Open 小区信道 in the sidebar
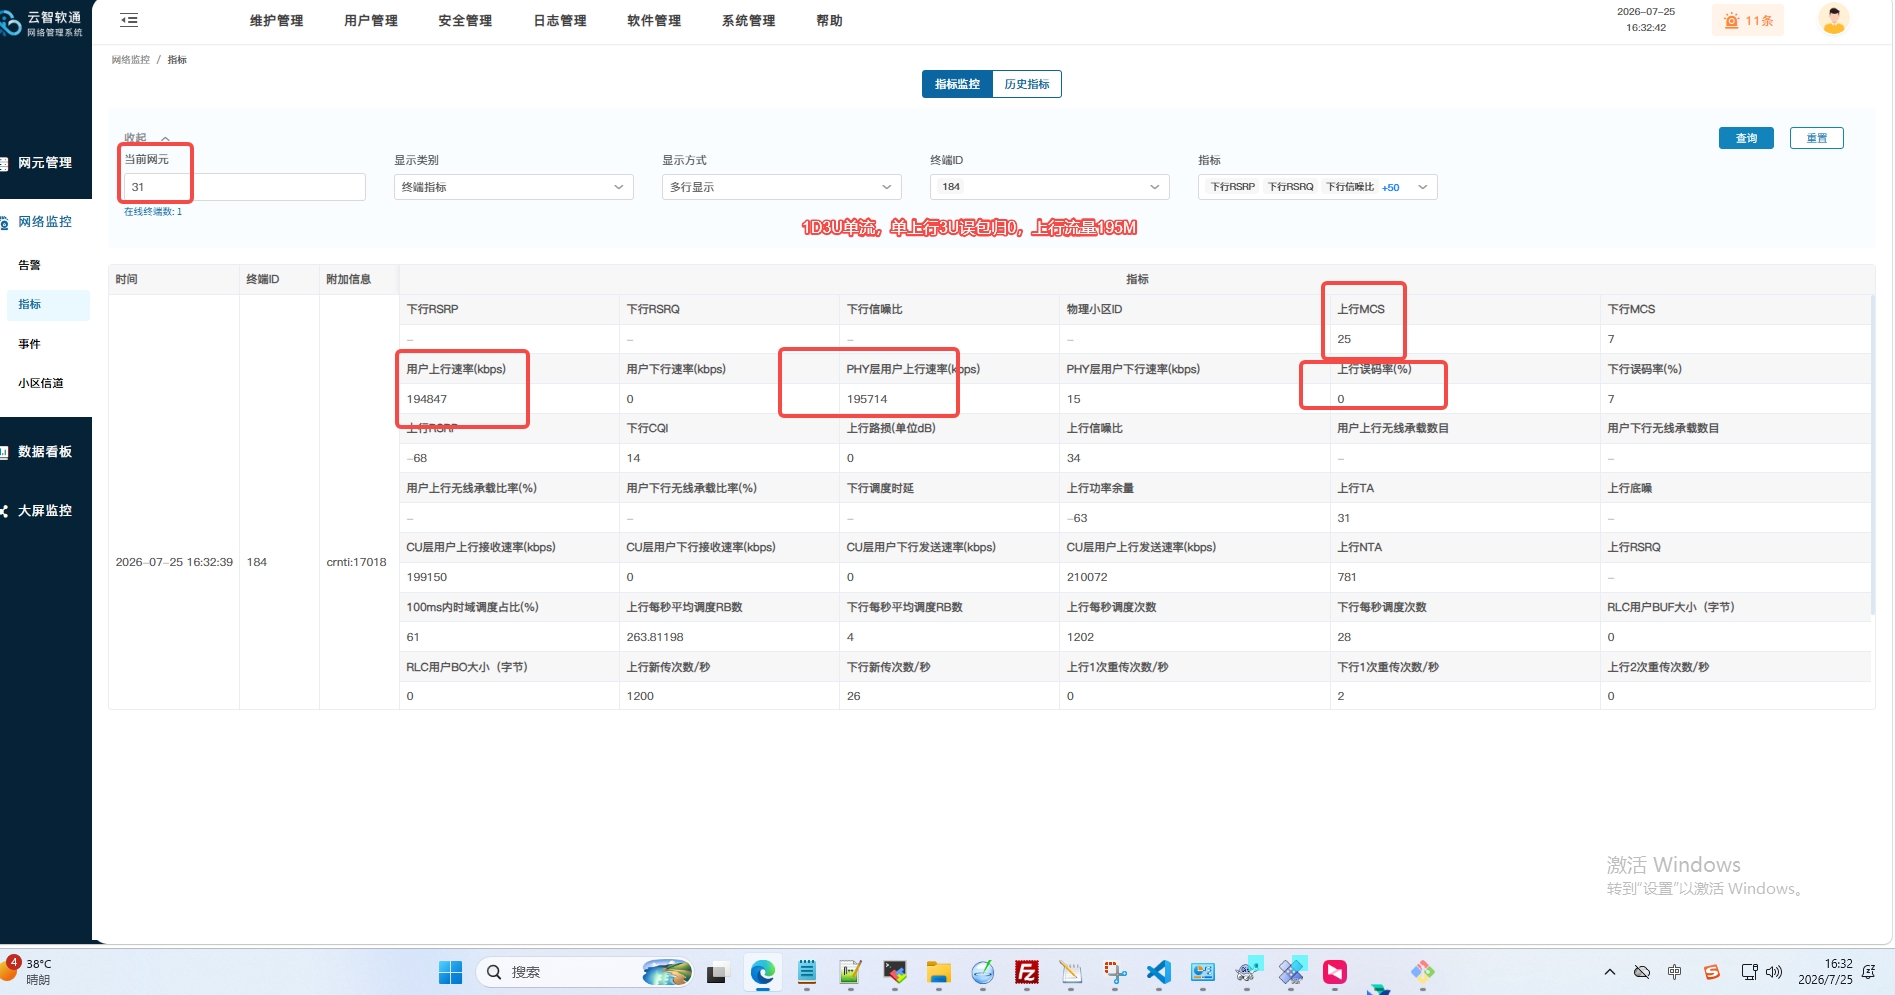1895x995 pixels. point(41,383)
